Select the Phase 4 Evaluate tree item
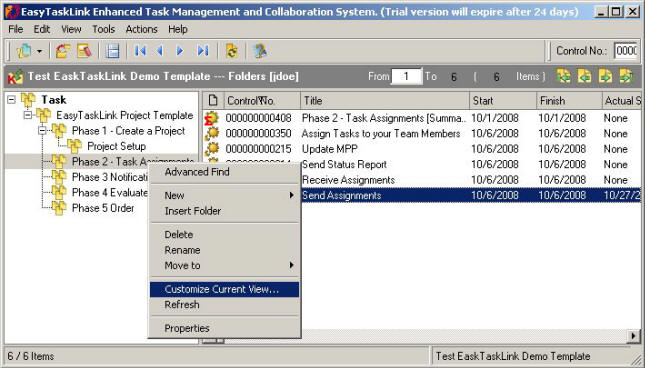The width and height of the screenshot is (645, 368). click(x=109, y=192)
